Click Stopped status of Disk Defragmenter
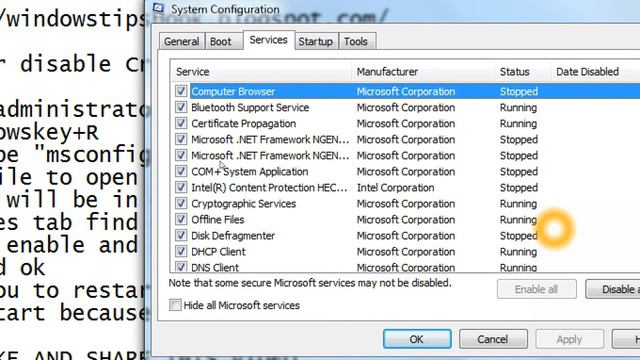 click(x=519, y=236)
